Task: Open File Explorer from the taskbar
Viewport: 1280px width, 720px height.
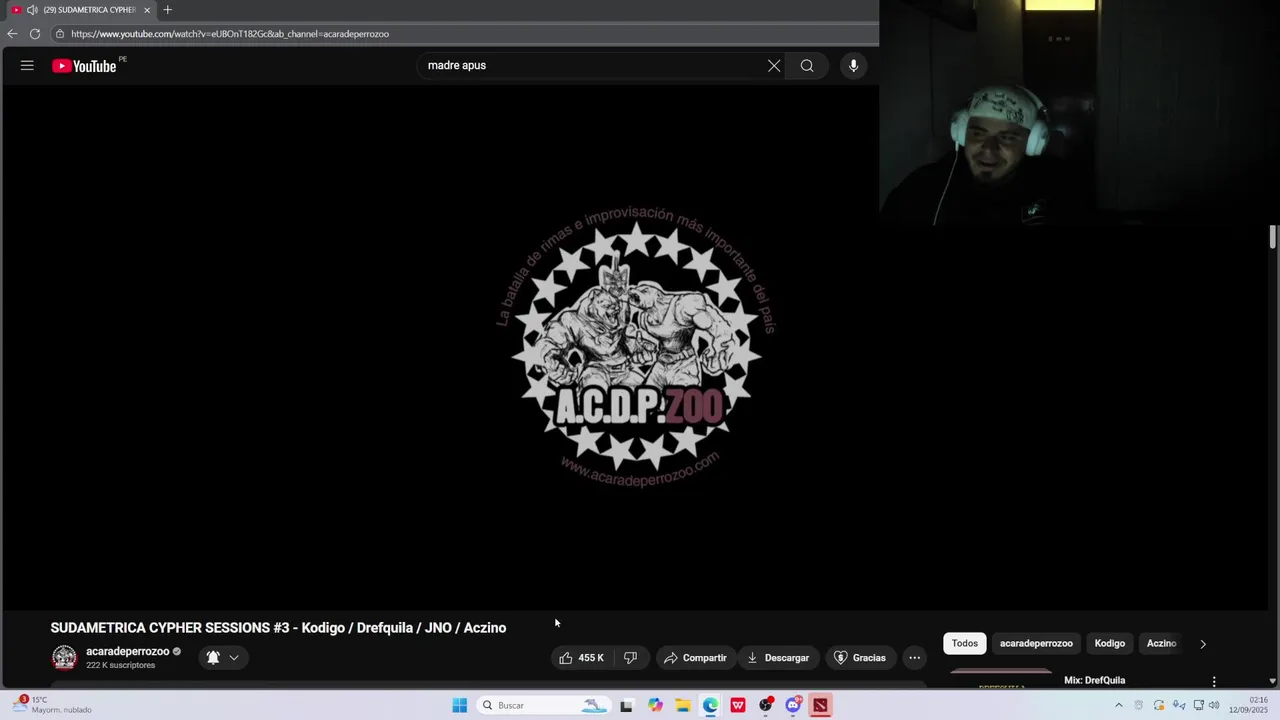Action: pos(683,706)
